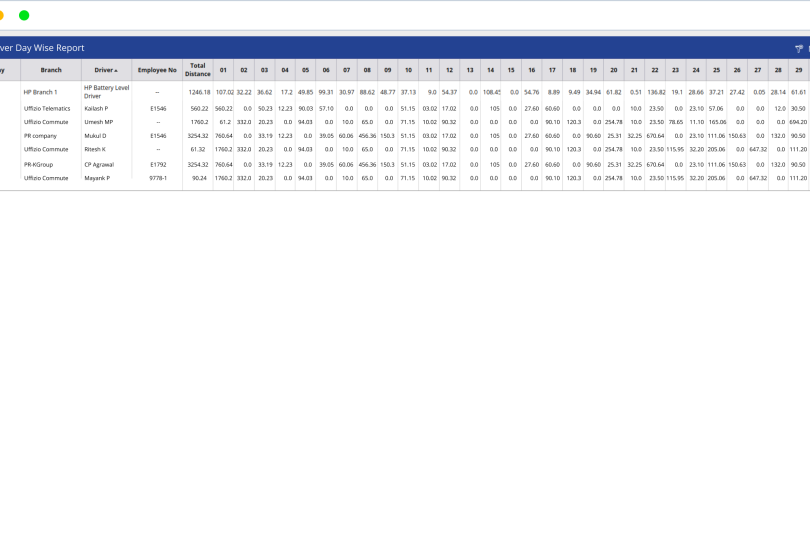Select the day 01 column header
The height and width of the screenshot is (540, 810).
(x=223, y=71)
